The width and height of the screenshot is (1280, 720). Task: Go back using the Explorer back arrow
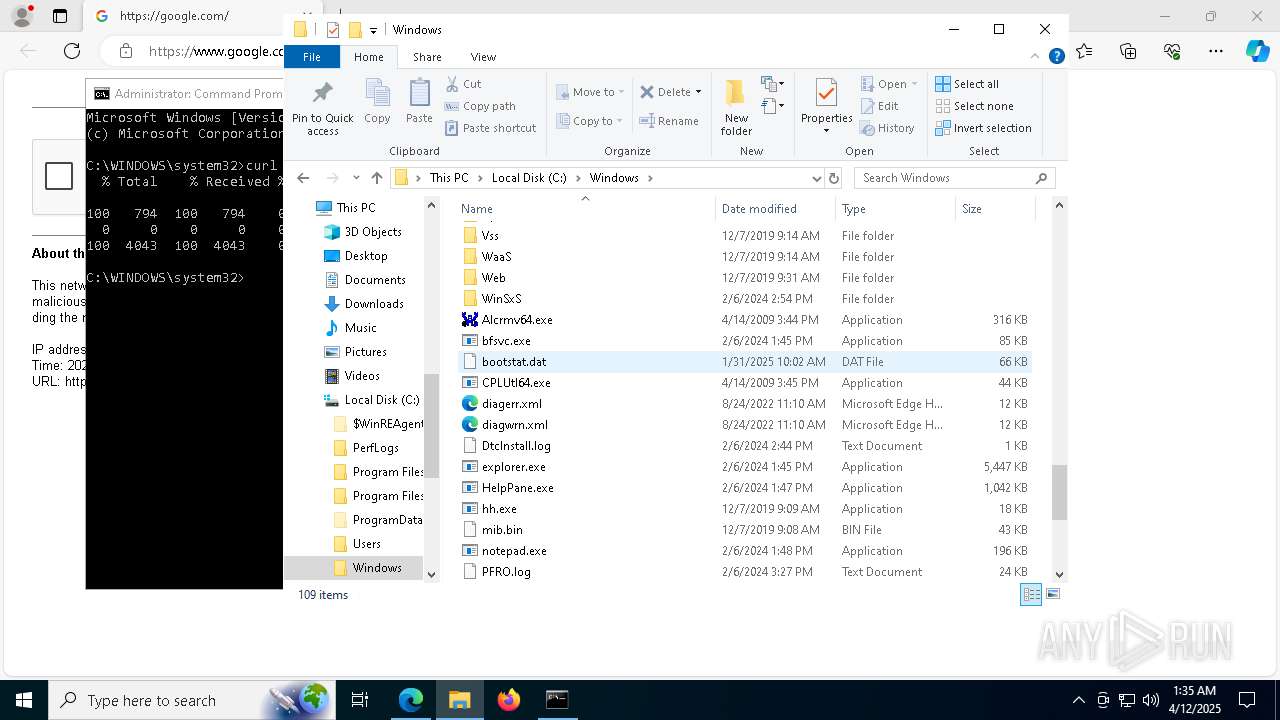pyautogui.click(x=304, y=178)
